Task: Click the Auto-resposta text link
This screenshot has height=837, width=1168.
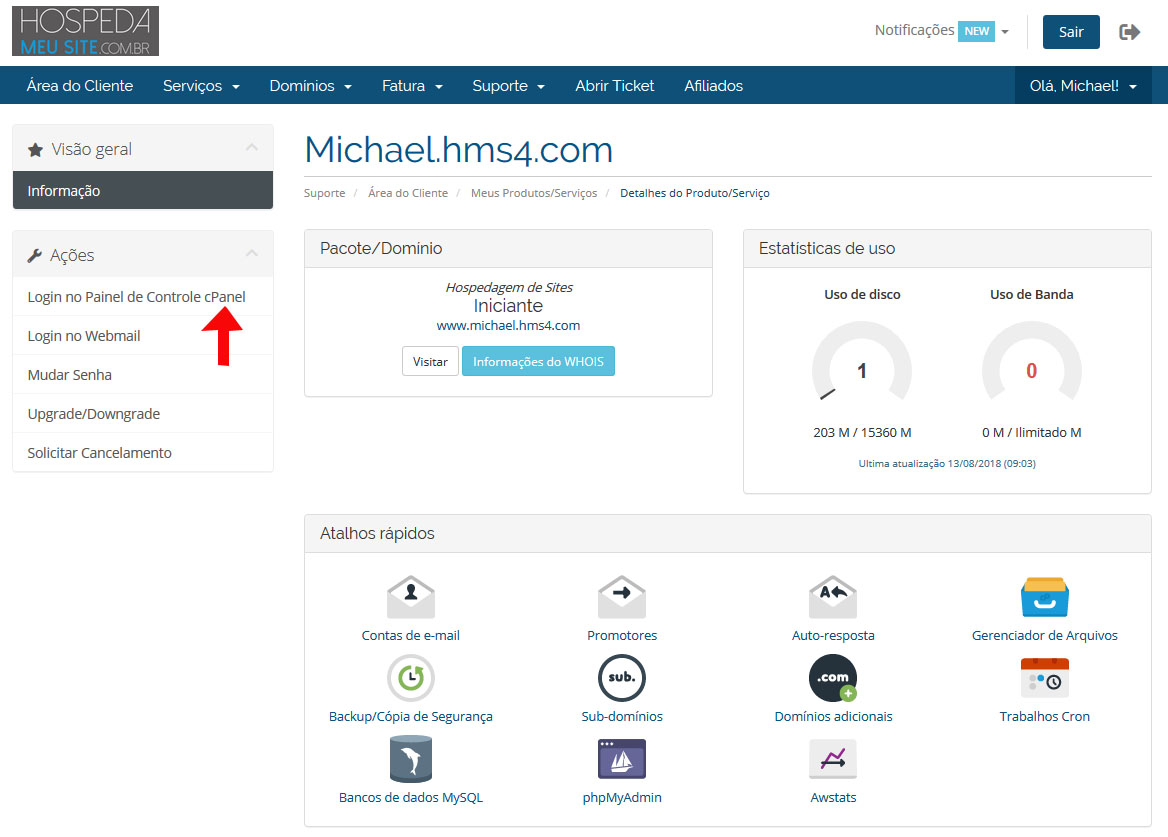Action: (833, 635)
